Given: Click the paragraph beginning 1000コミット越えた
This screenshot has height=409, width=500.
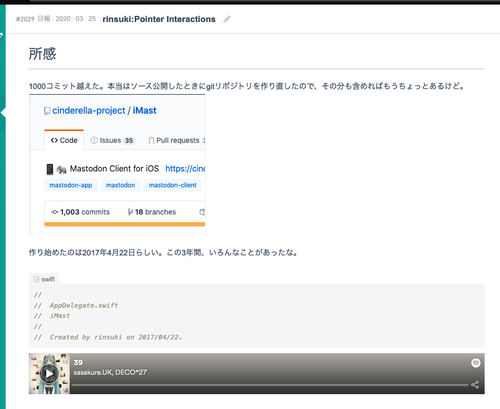Looking at the screenshot, I should point(247,86).
